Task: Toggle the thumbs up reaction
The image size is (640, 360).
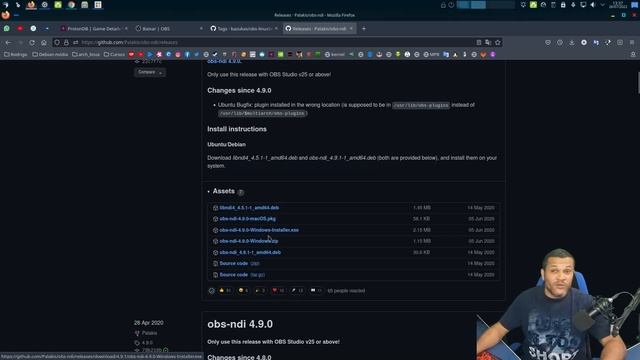Action: (x=225, y=291)
